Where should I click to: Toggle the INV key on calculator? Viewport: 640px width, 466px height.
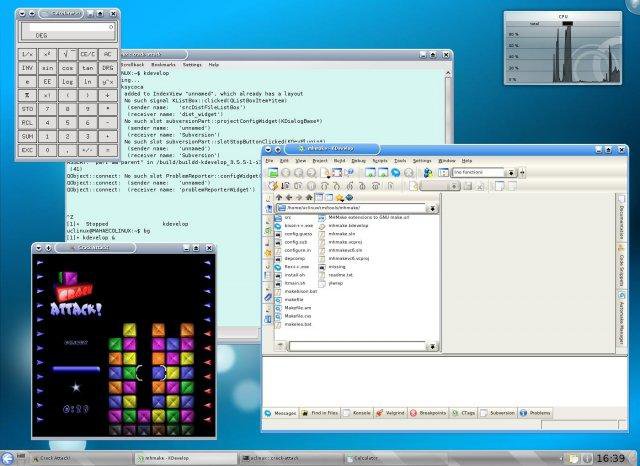27,68
